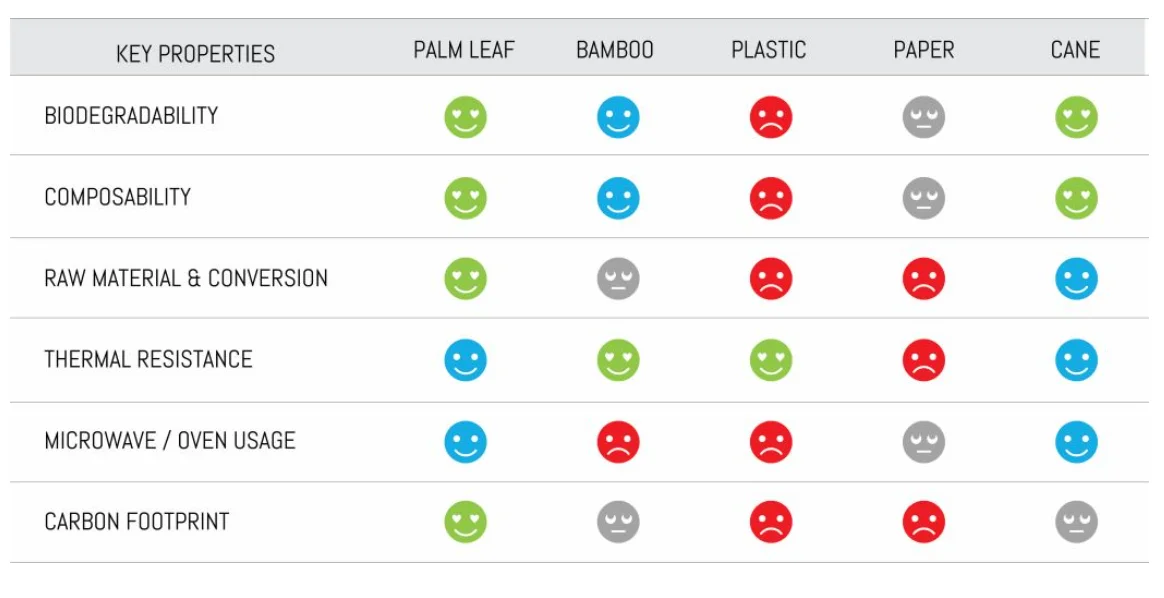Click Palm Leaf microwave usage blue smiley
This screenshot has width=1164, height=598.
click(x=465, y=442)
